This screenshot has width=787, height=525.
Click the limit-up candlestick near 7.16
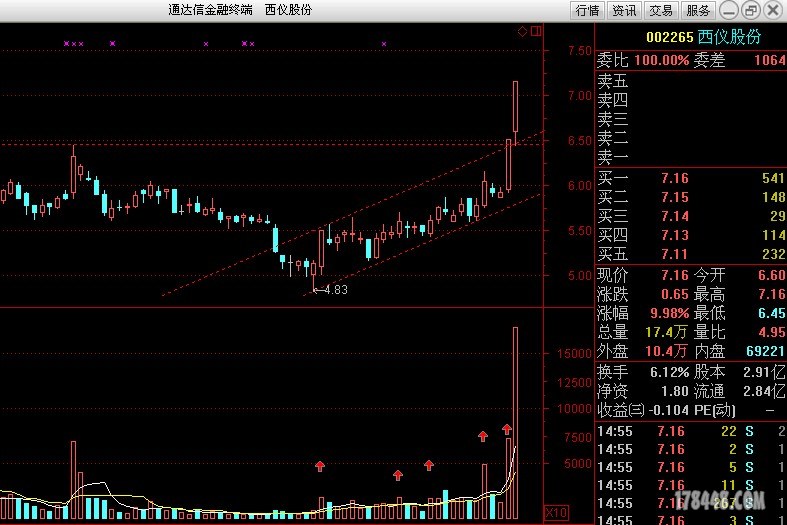pos(516,106)
